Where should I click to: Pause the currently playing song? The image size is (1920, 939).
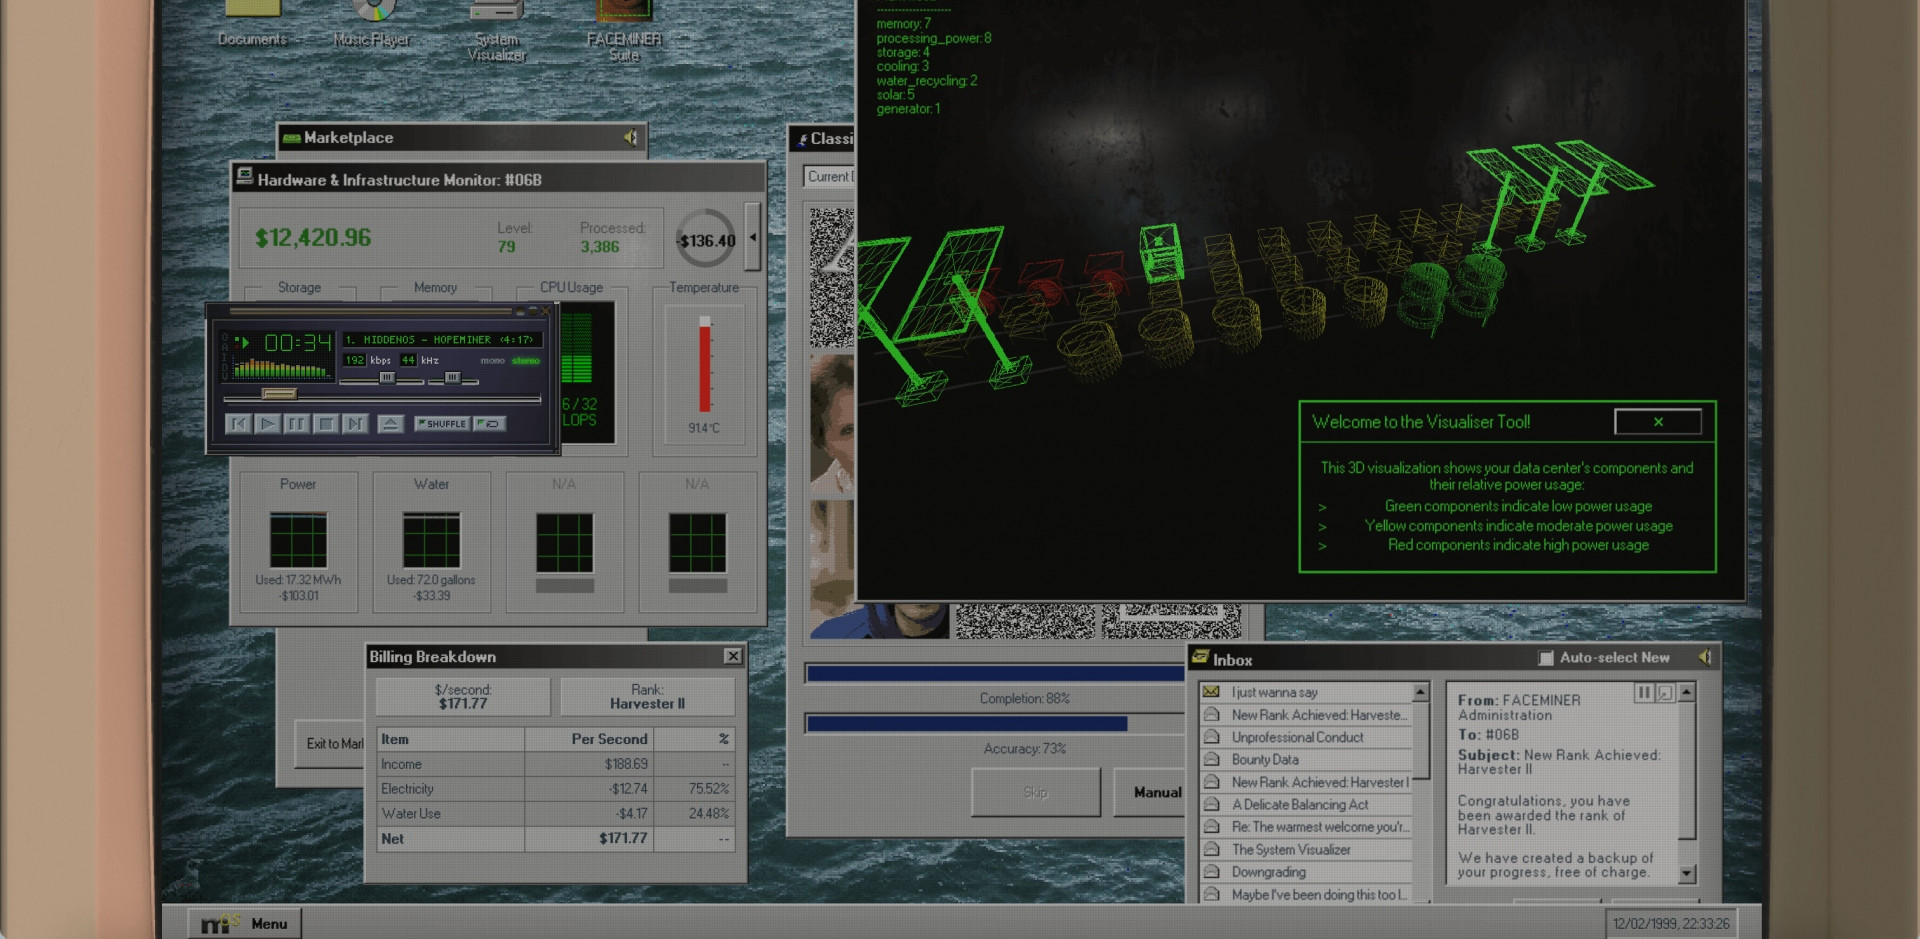click(x=296, y=424)
